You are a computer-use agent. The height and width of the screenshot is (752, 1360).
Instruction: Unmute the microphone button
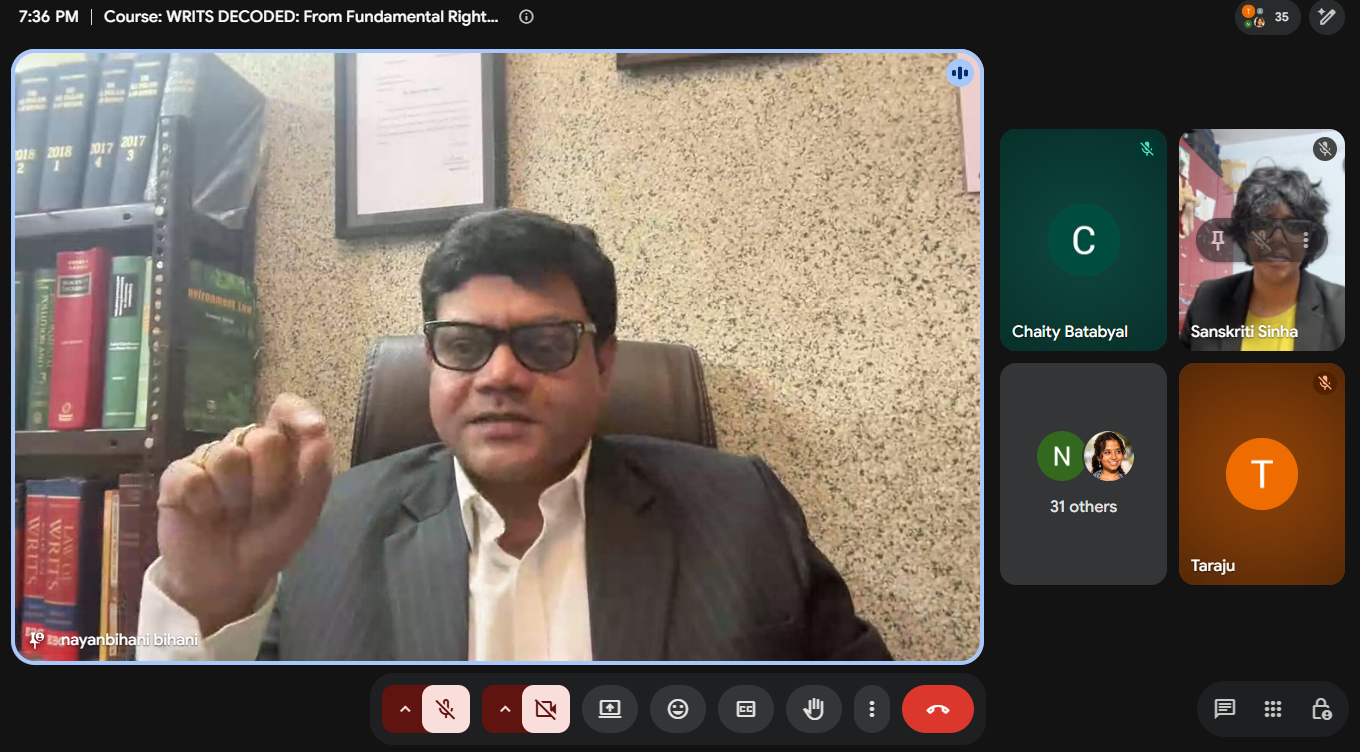tap(446, 709)
